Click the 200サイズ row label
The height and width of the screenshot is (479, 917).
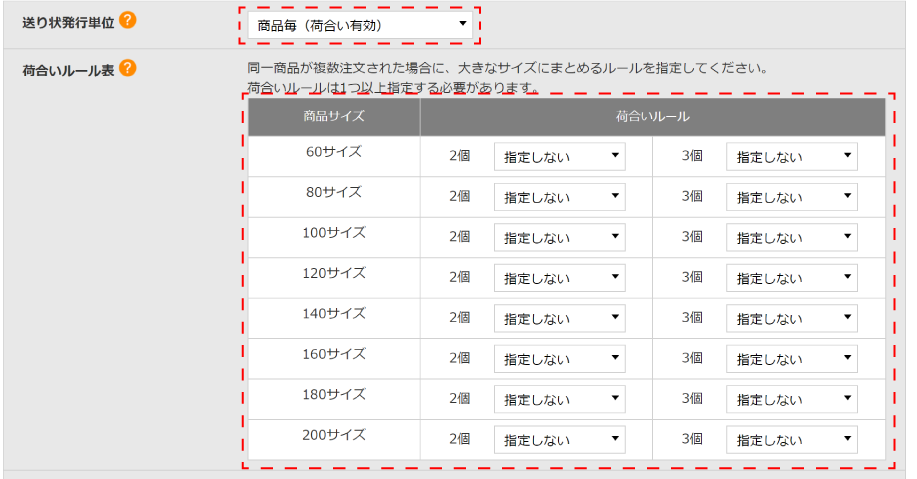334,435
